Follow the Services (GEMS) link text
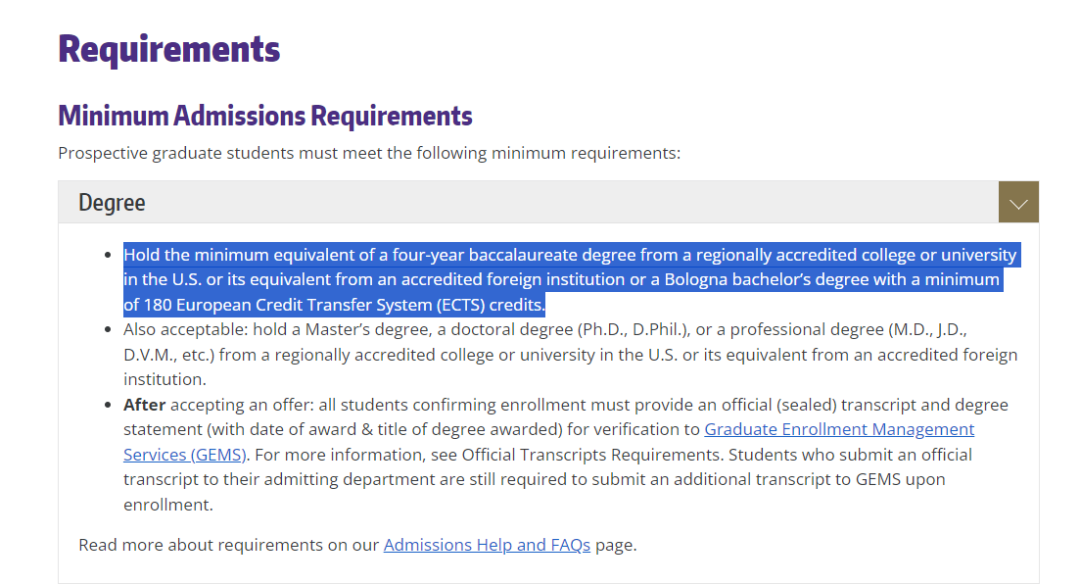 (184, 455)
